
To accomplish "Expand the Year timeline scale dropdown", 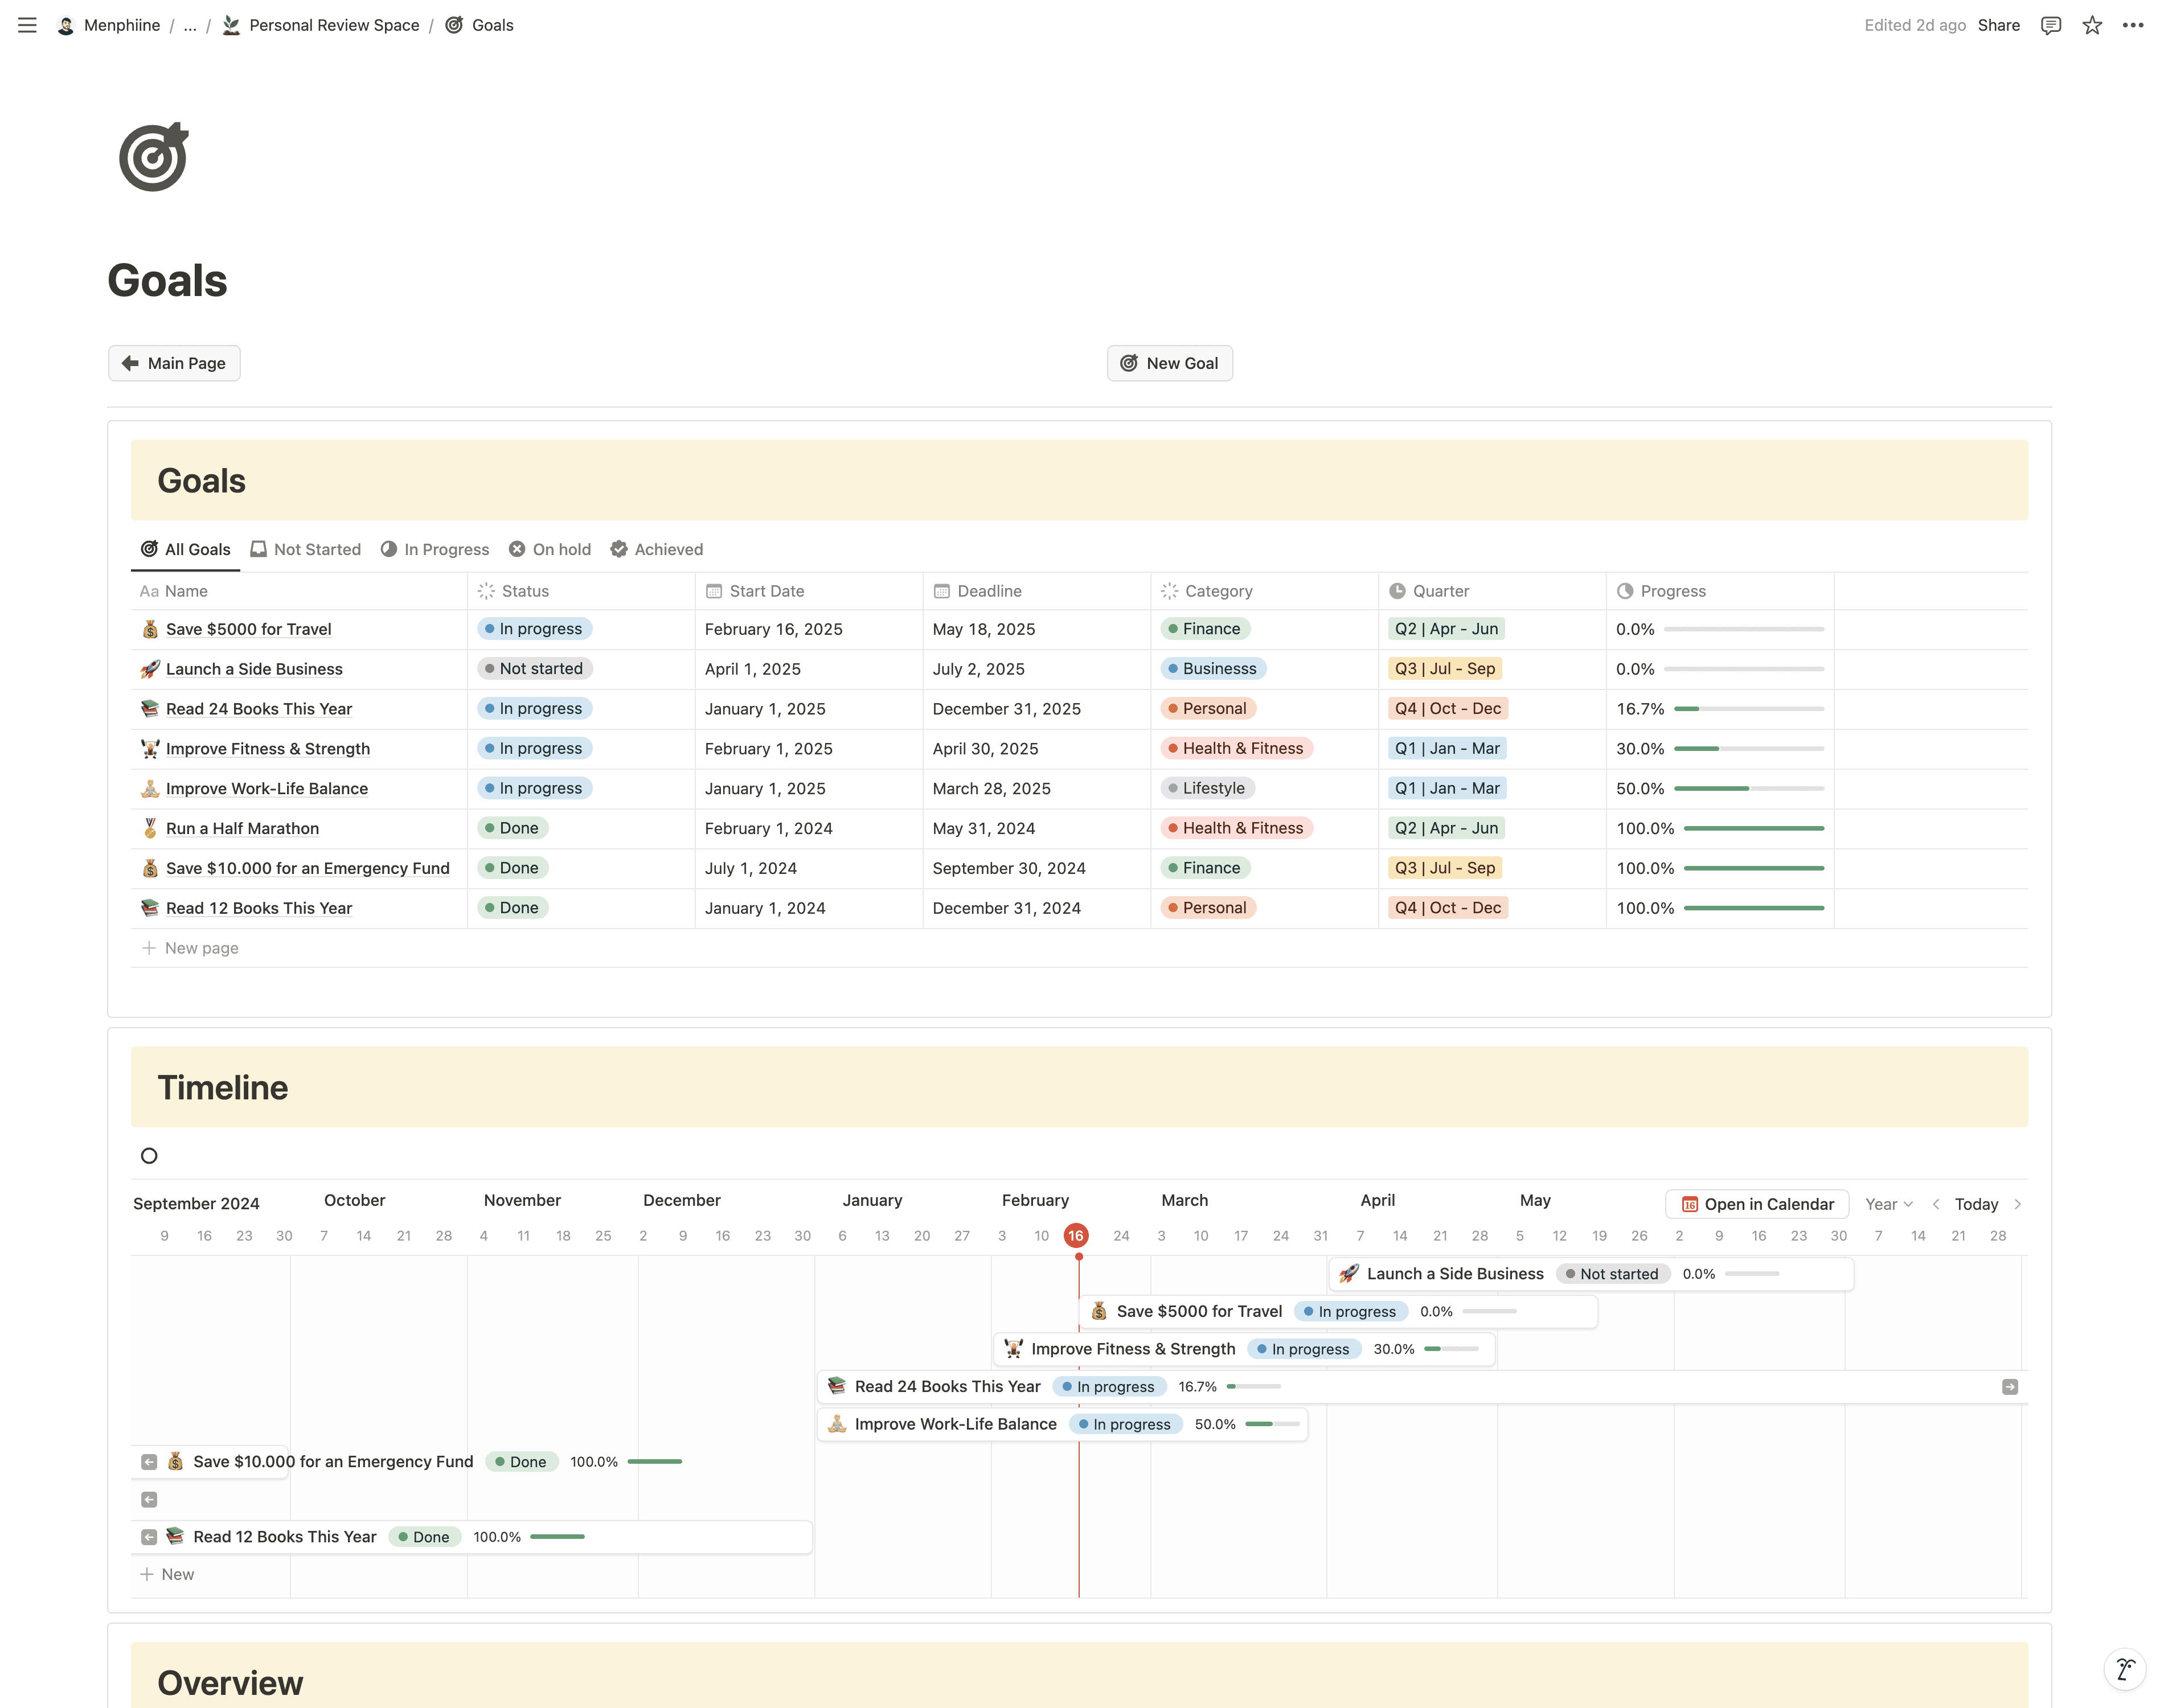I will [x=1888, y=1204].
